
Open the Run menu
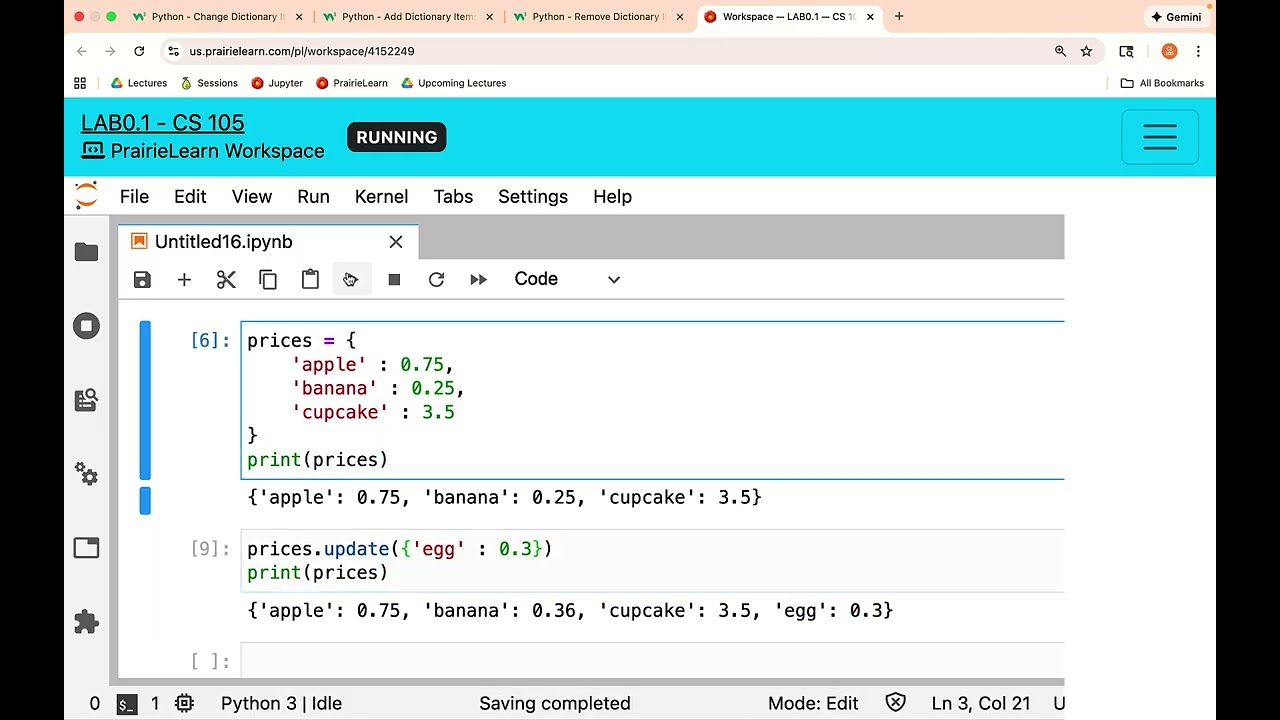pos(313,196)
